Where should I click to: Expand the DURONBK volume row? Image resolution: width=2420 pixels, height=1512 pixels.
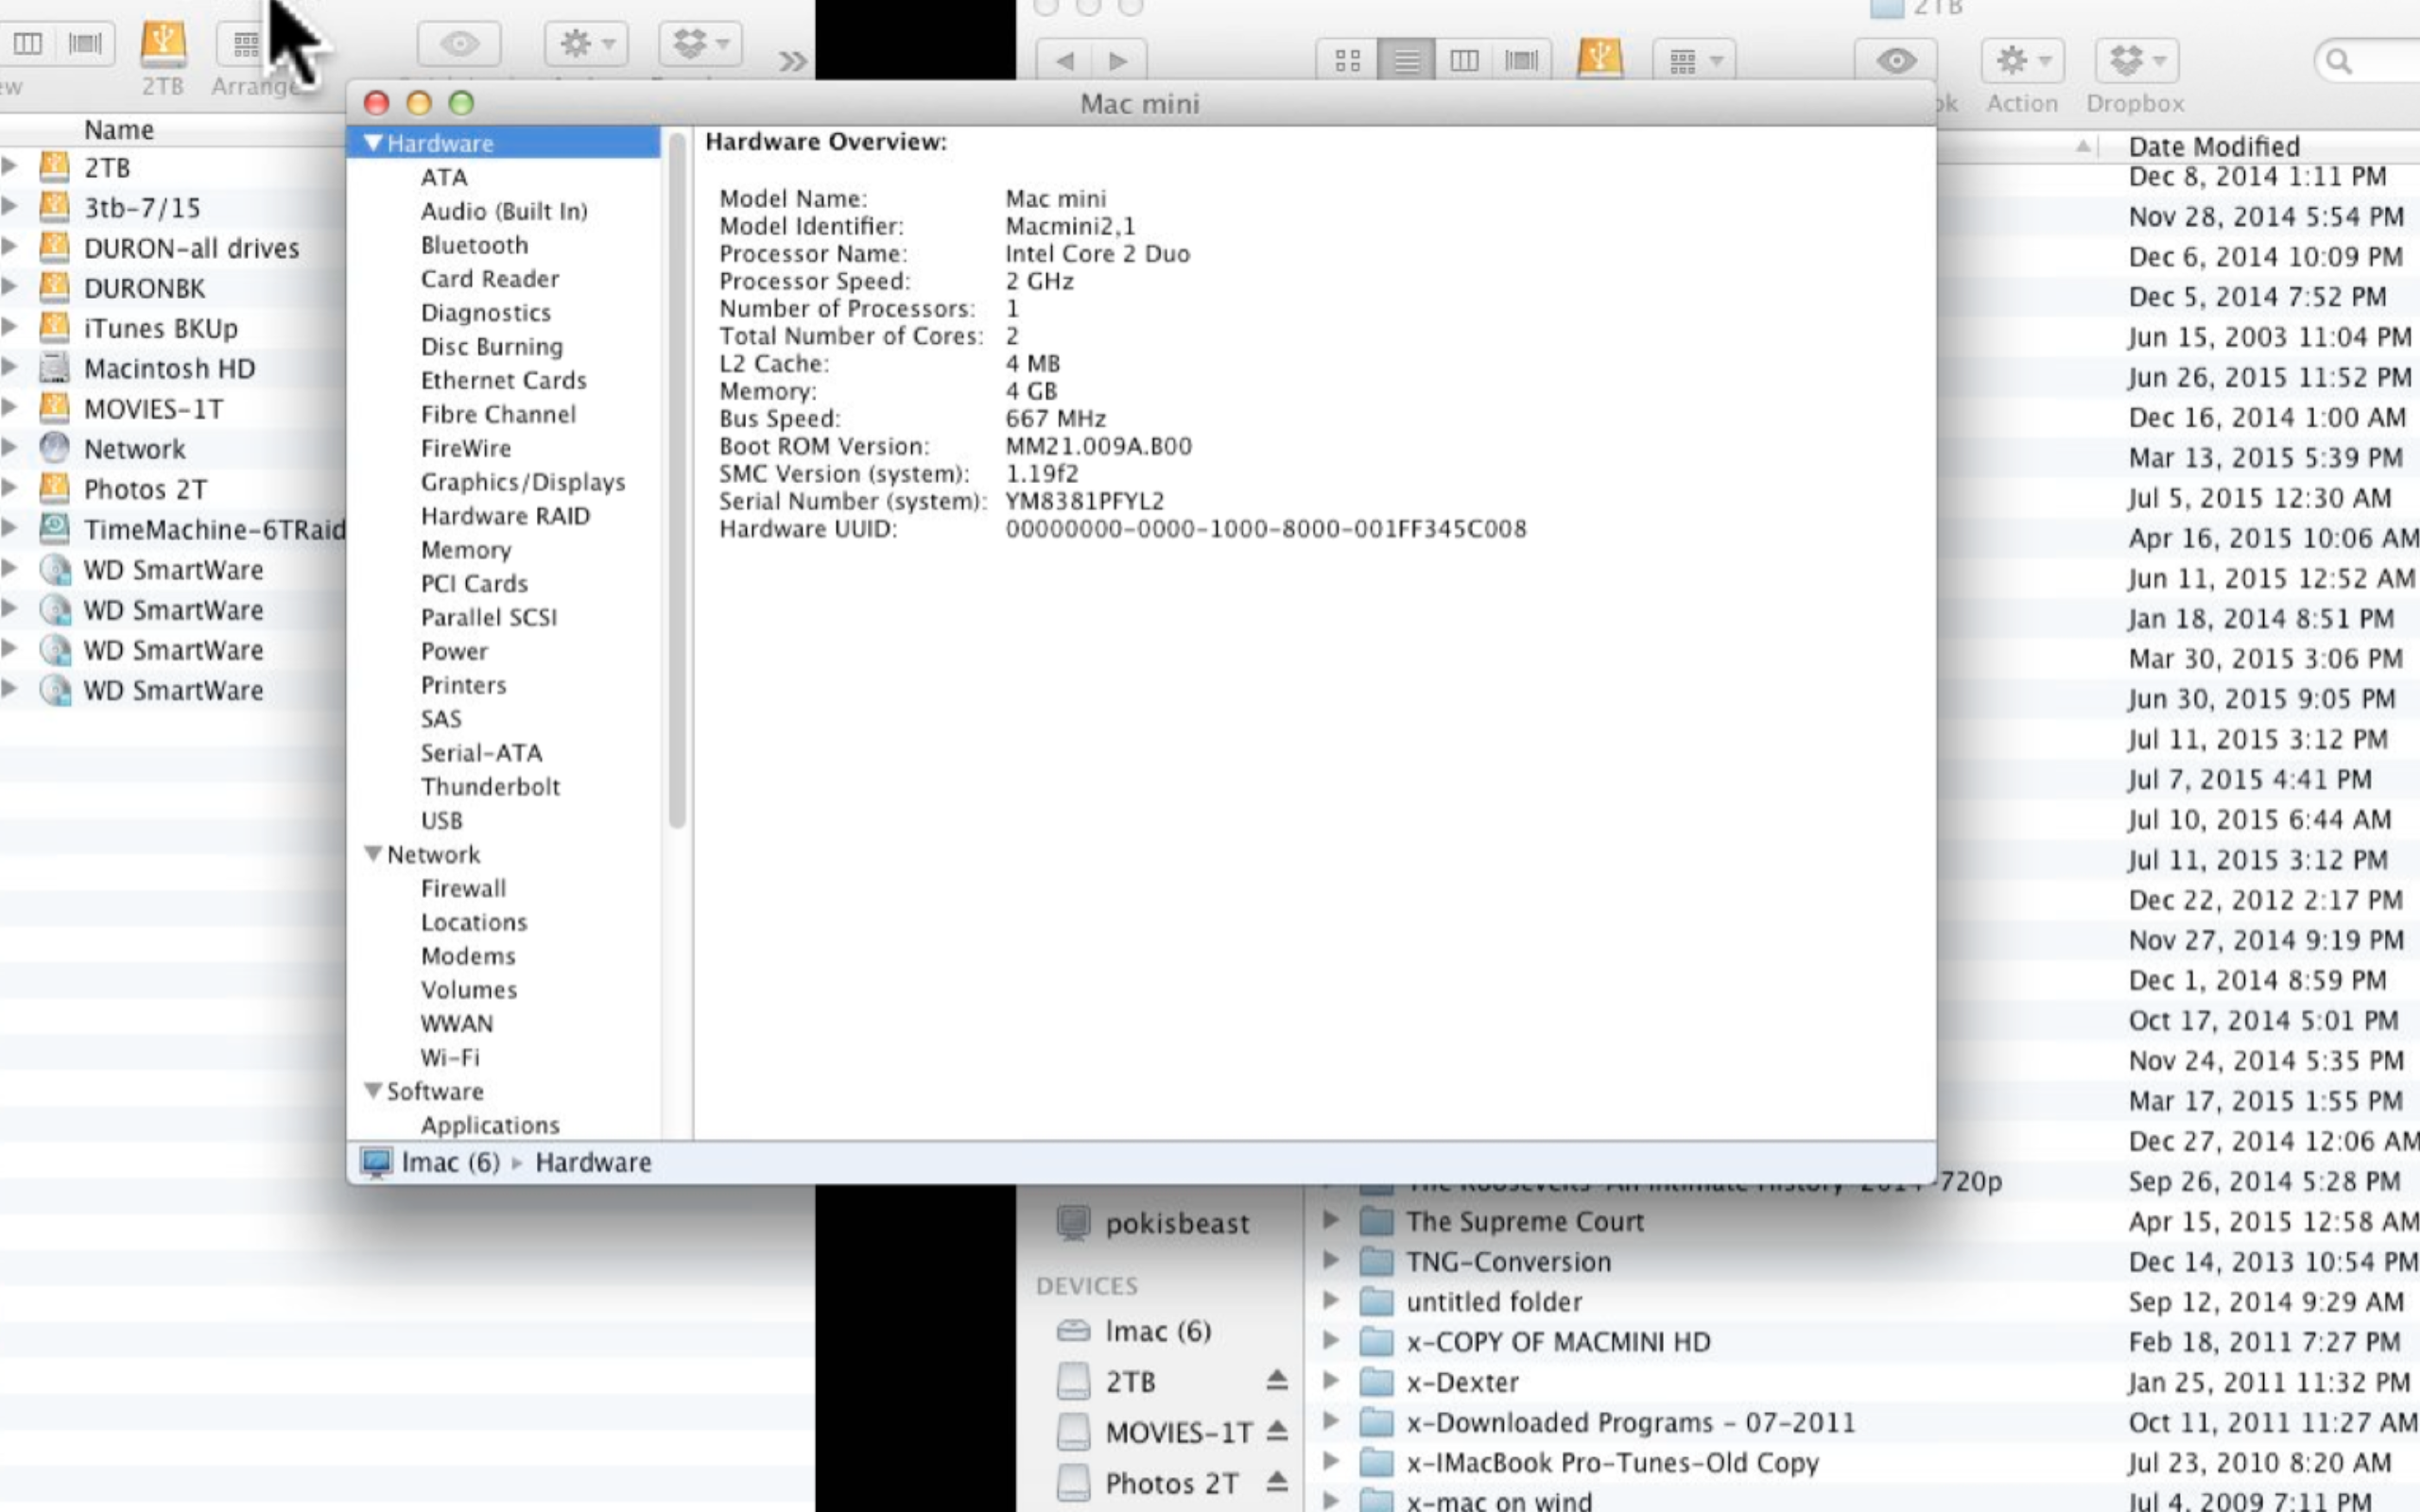coord(9,288)
